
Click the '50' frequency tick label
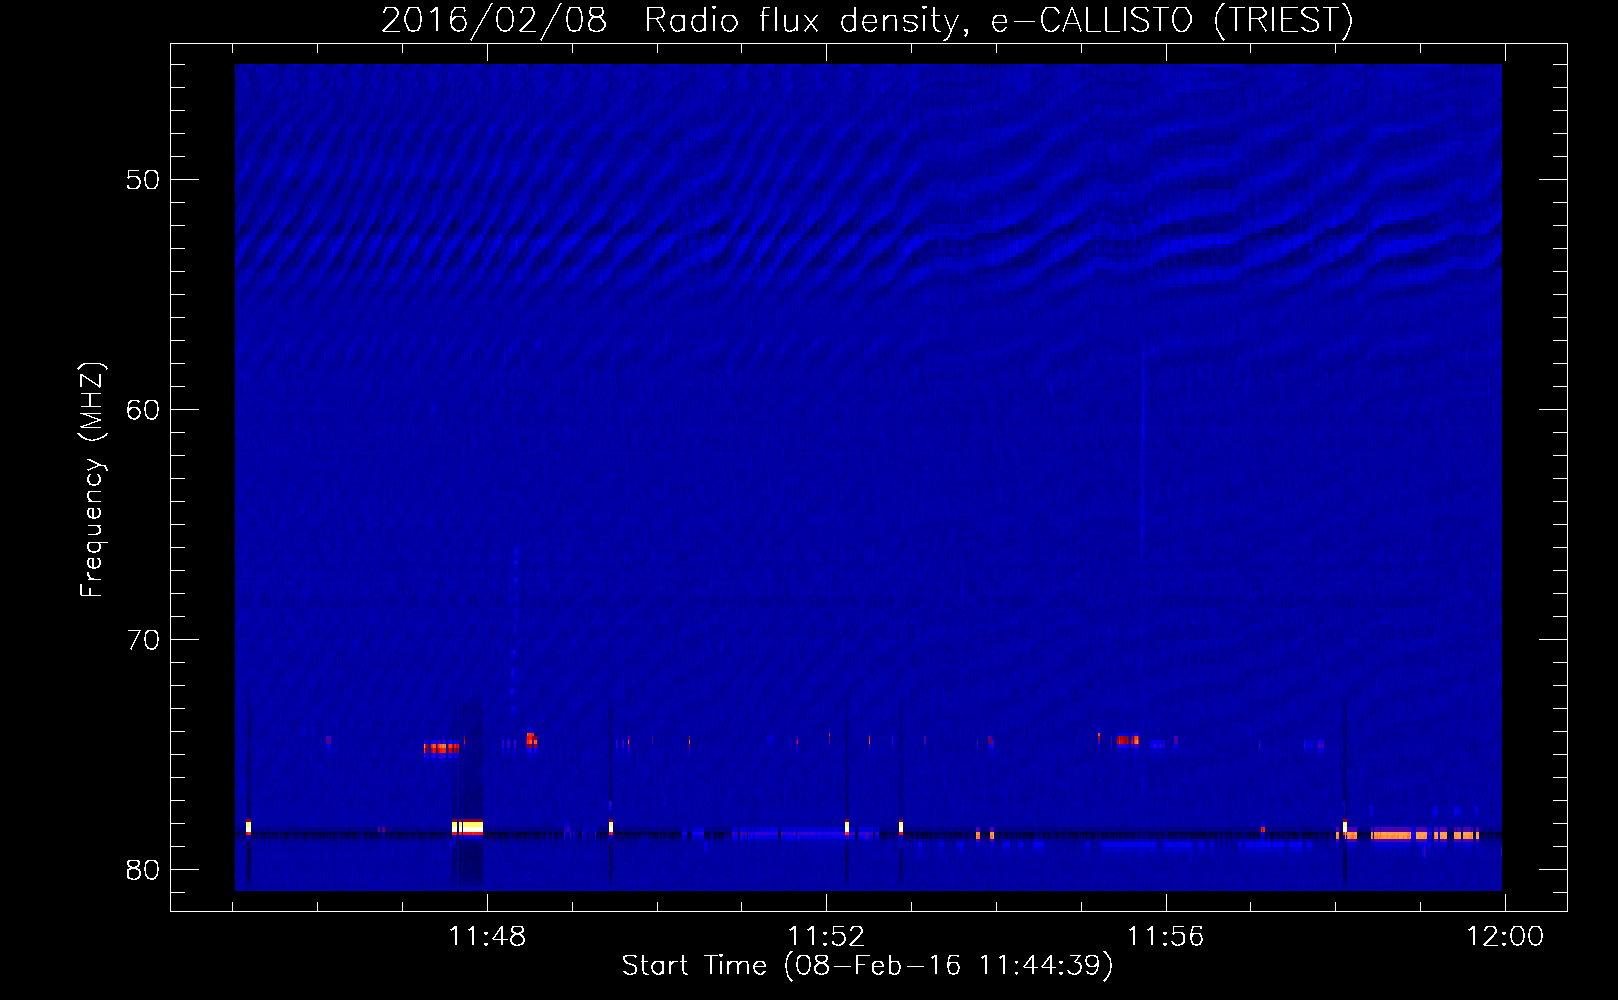143,180
